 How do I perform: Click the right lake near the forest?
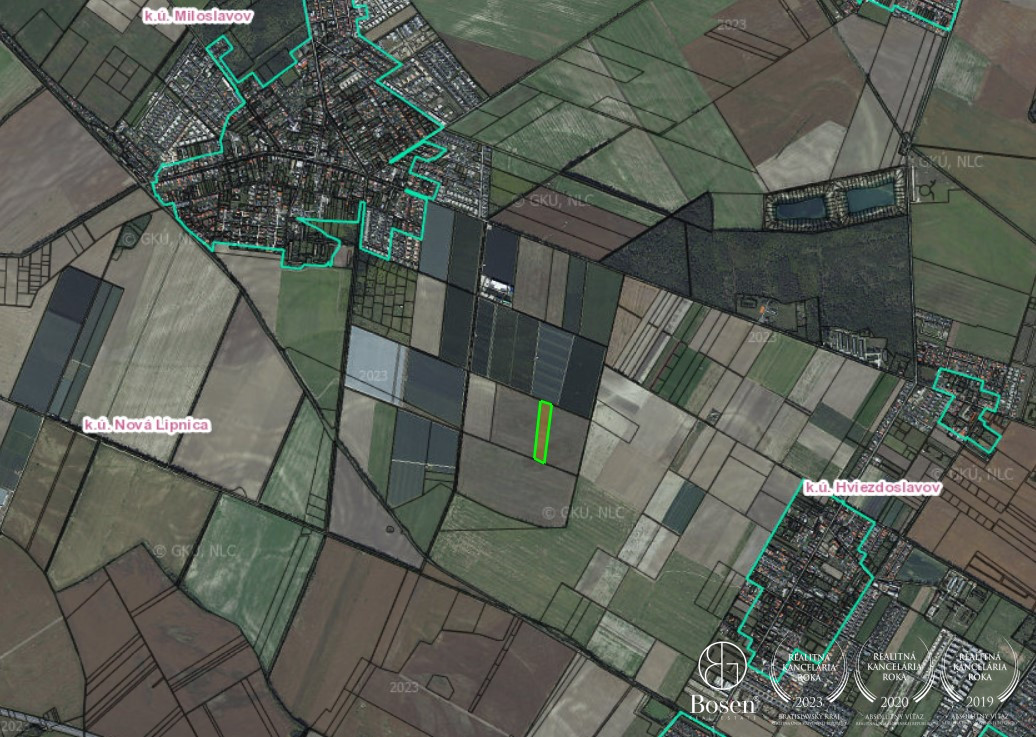pos(869,200)
